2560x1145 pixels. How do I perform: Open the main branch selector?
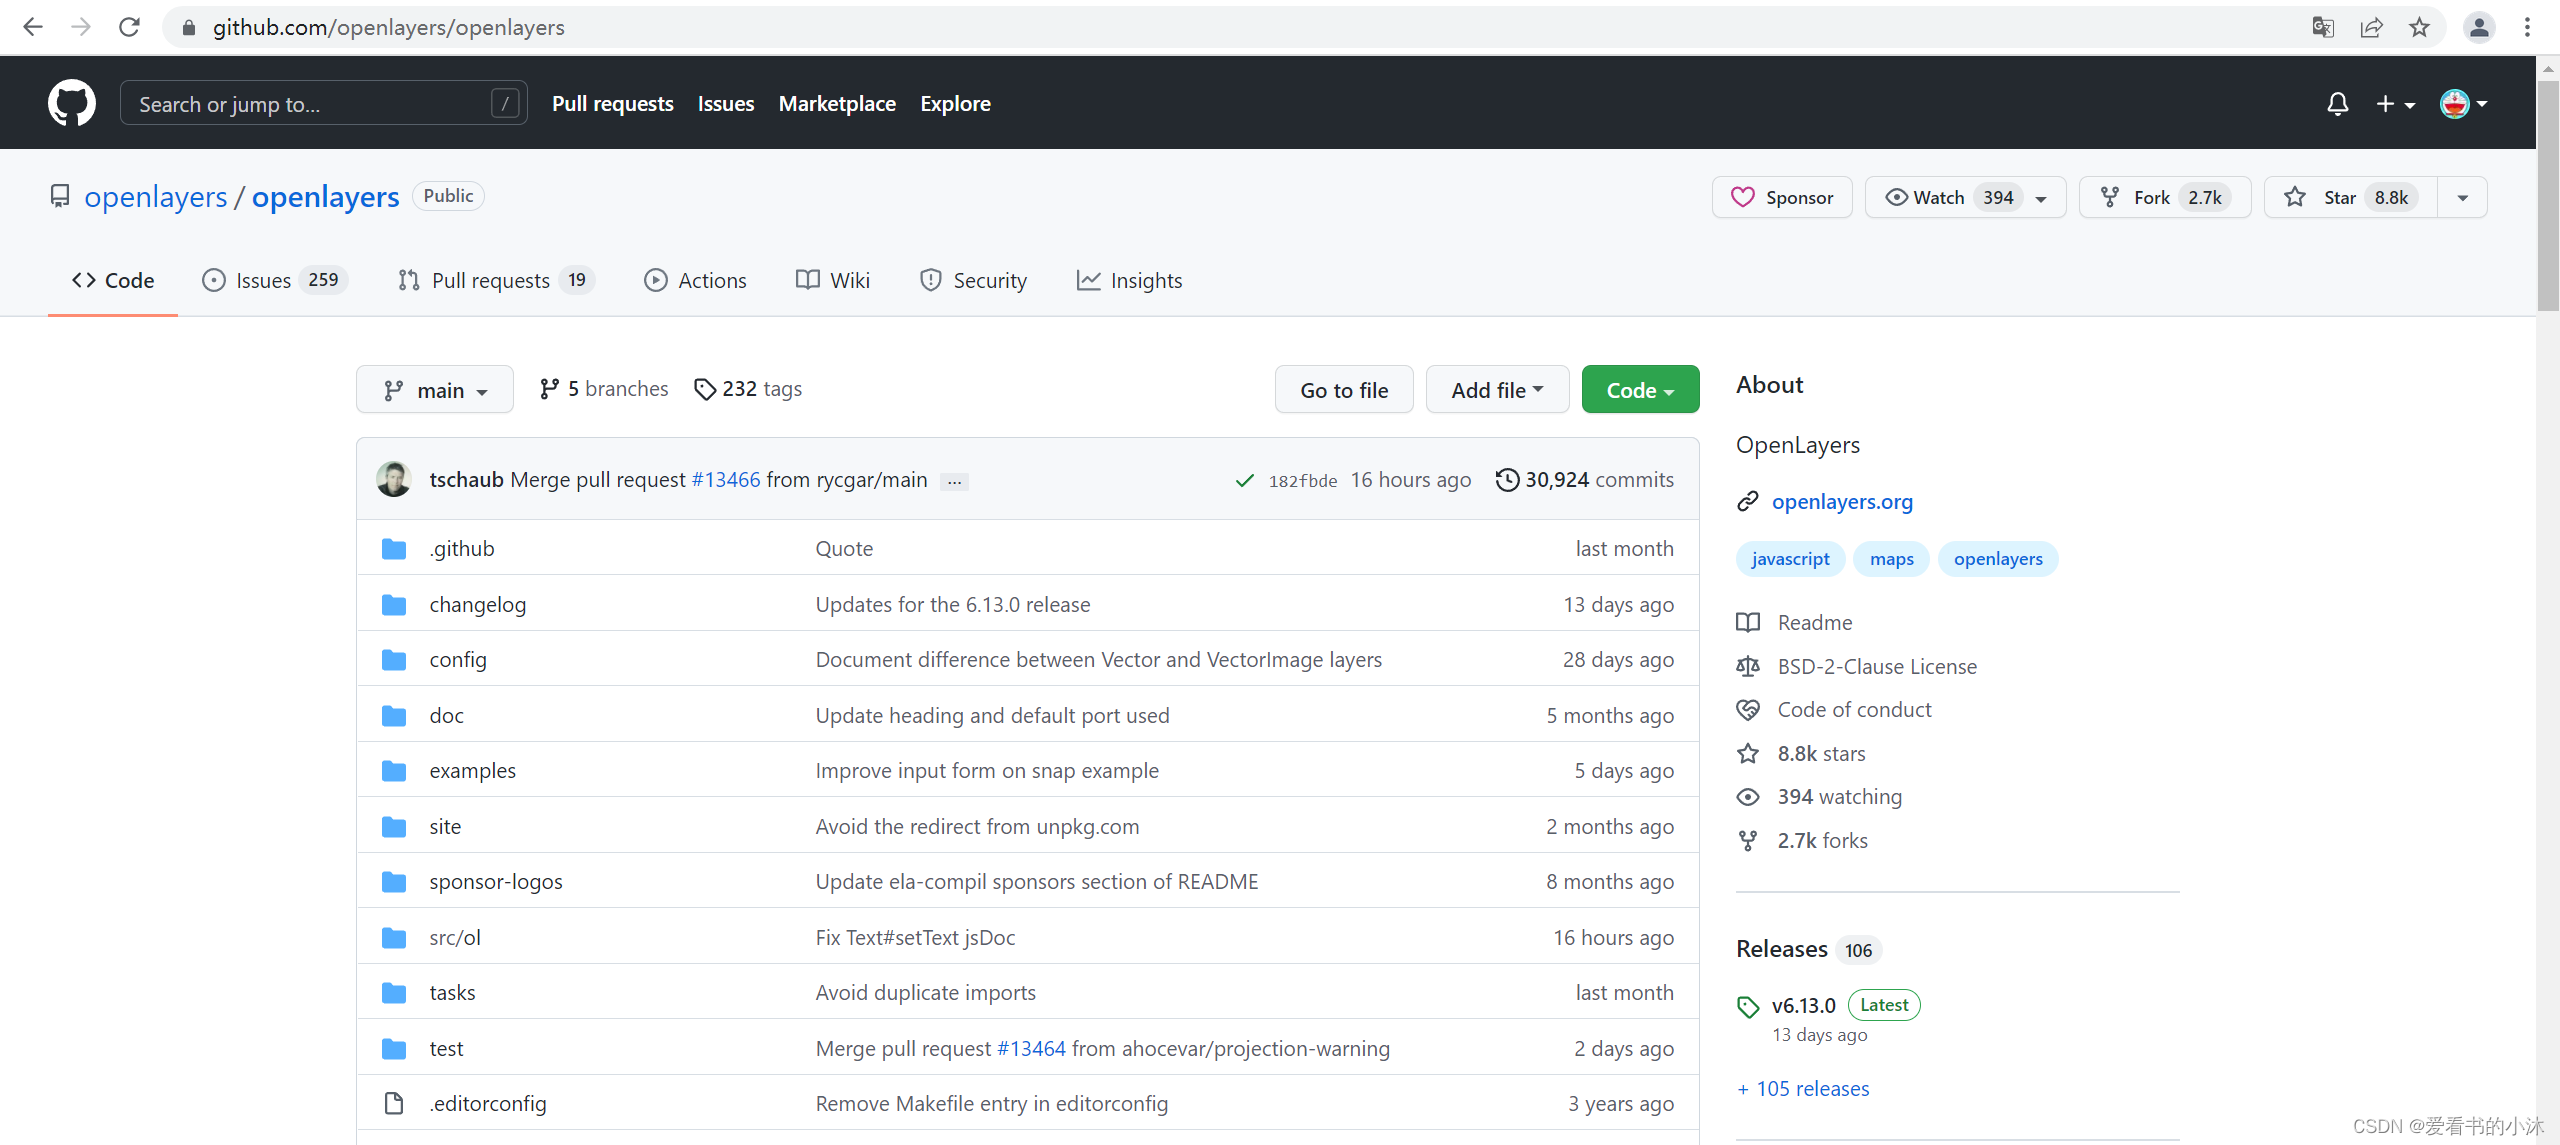point(435,390)
